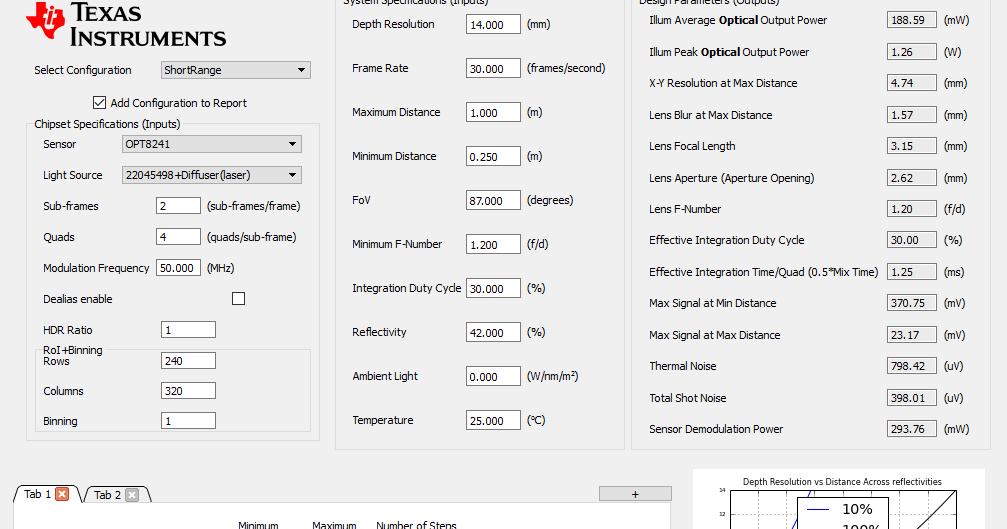
Task: Edit the Depth Resolution input
Action: pyautogui.click(x=493, y=24)
